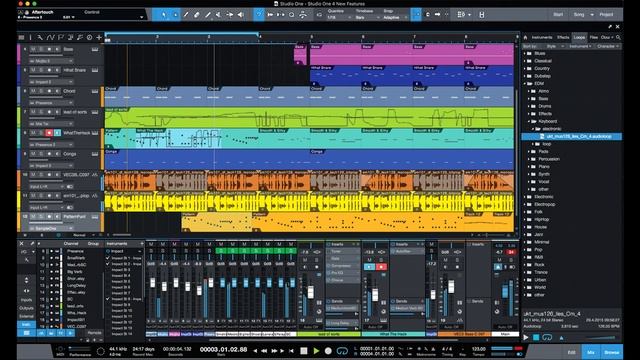640x360 pixels.
Task: Click the tempo value in the transport
Action: [x=478, y=349]
